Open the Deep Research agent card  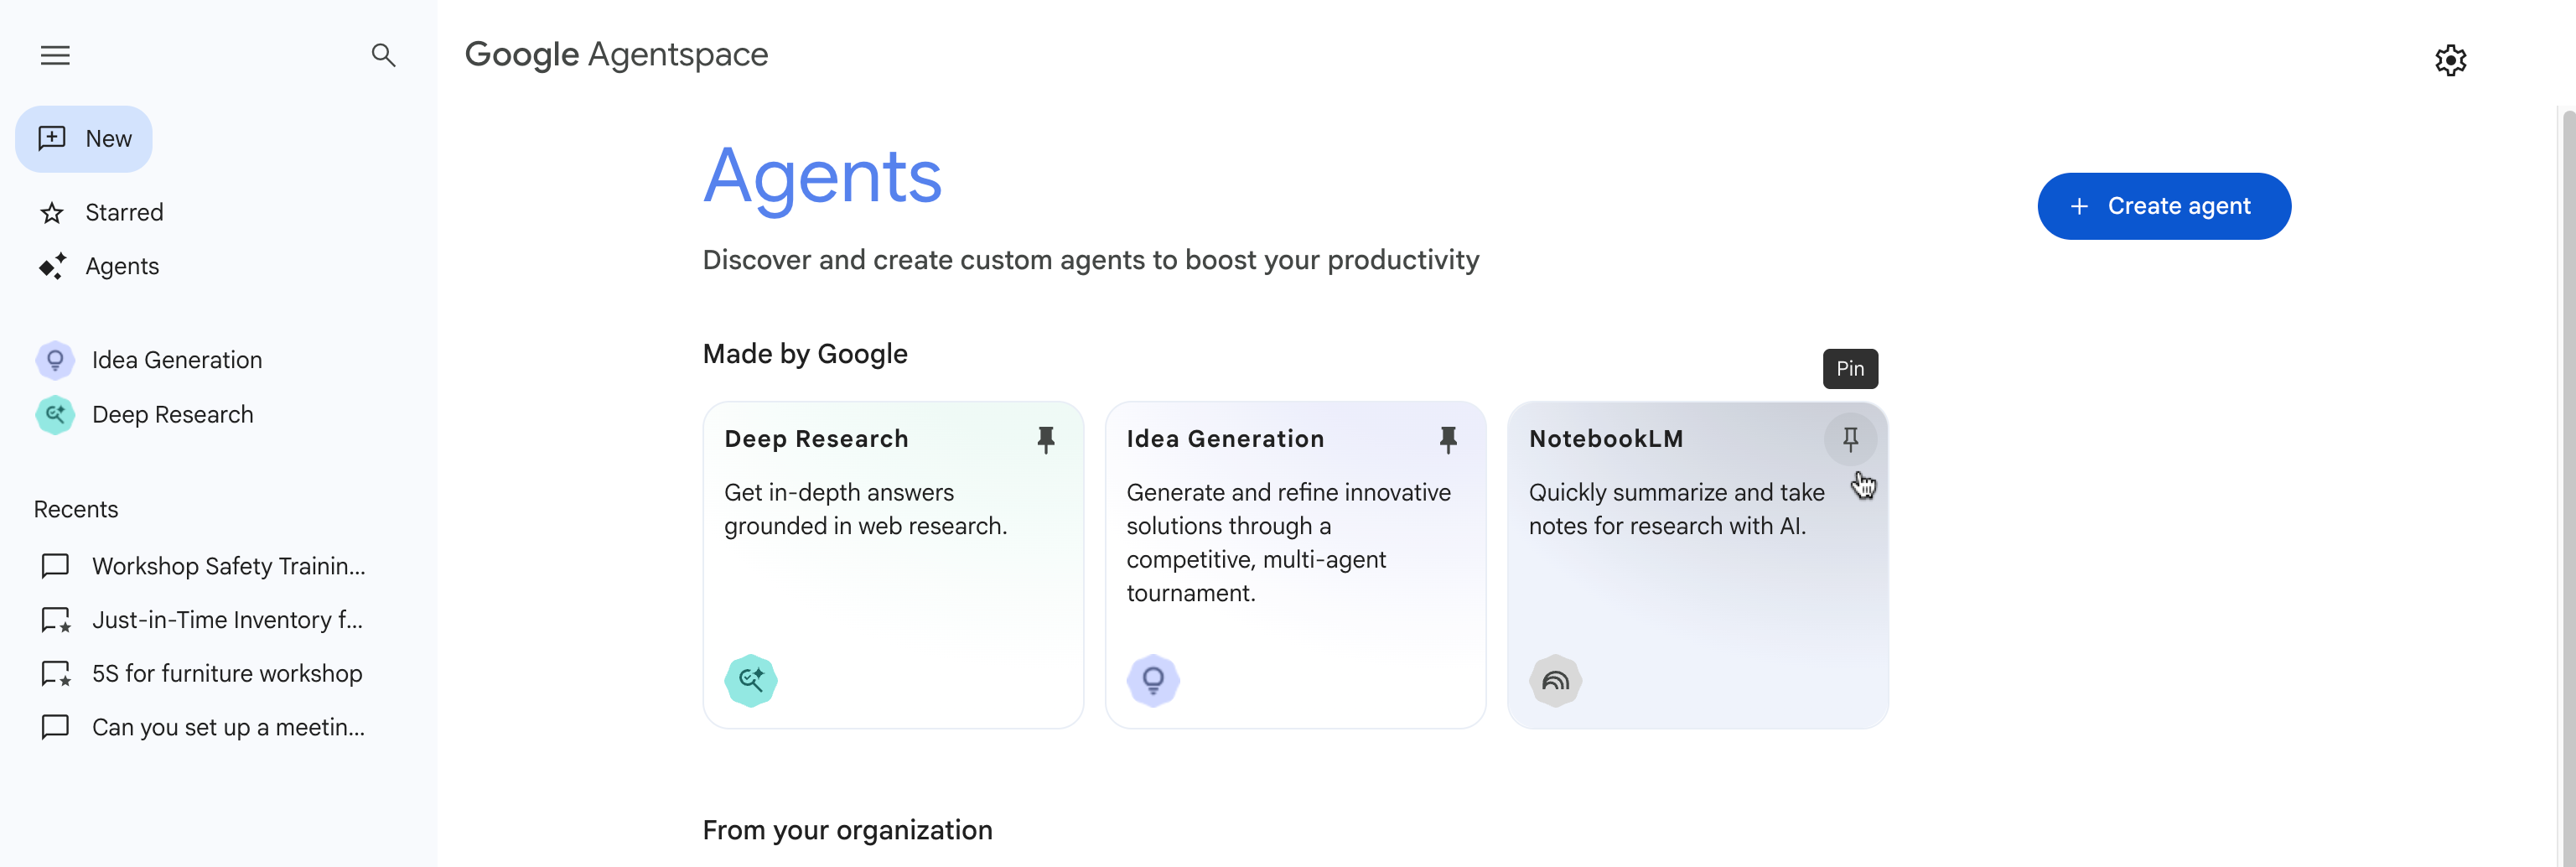(893, 565)
